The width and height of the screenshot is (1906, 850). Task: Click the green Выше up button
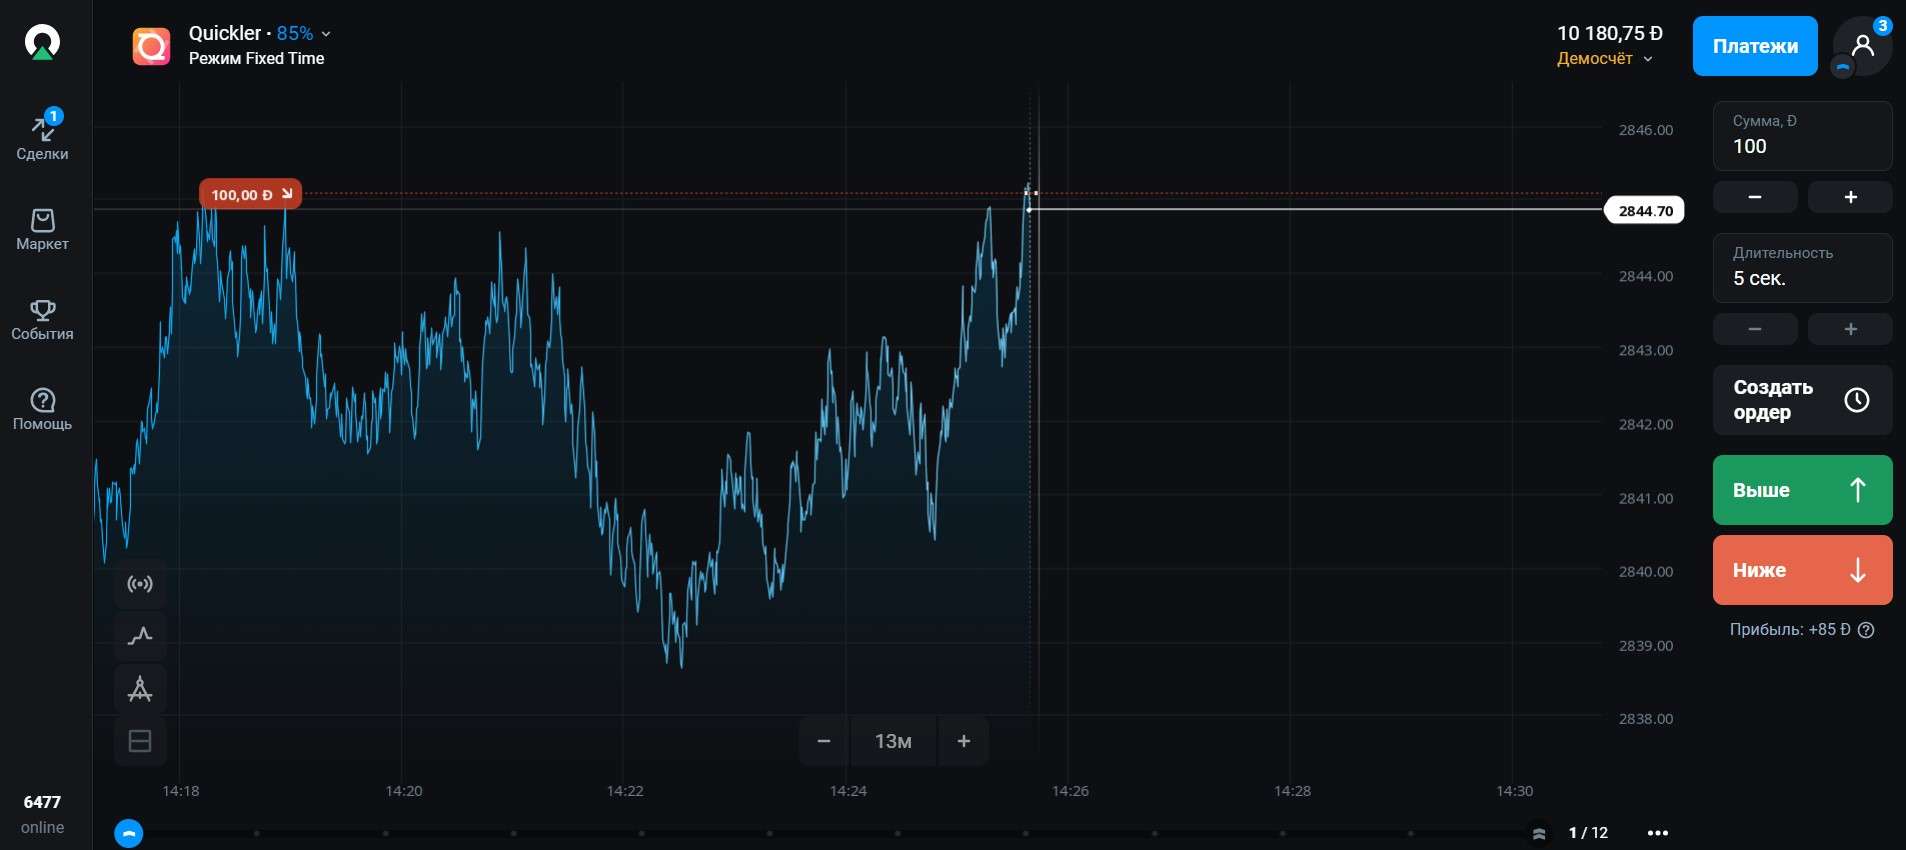click(1802, 490)
